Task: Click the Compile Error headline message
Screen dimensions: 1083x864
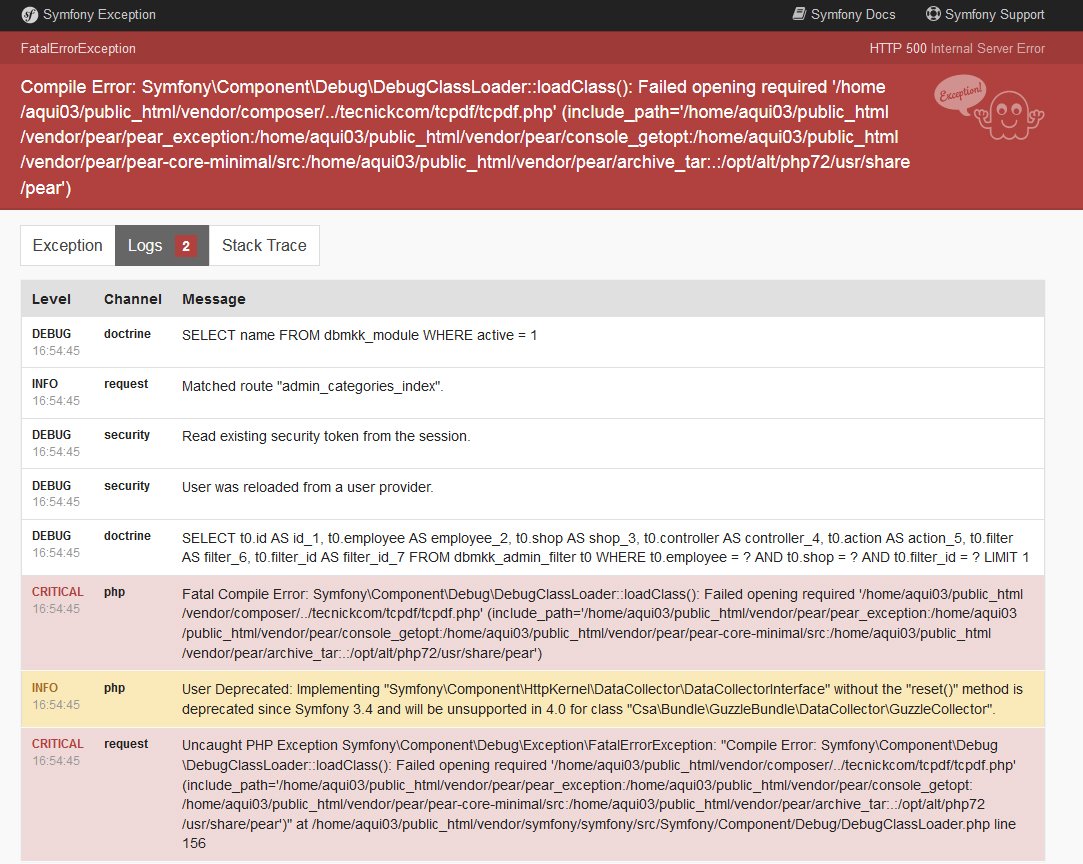Action: click(465, 137)
